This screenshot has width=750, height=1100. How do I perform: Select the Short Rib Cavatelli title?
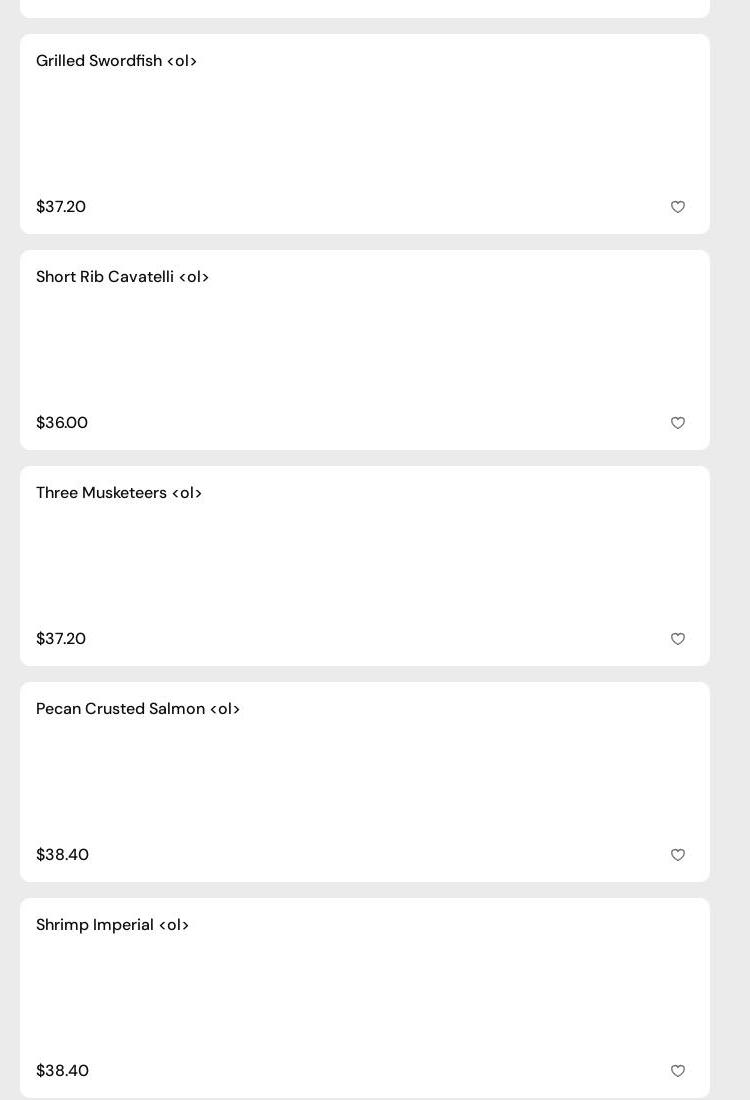(122, 277)
